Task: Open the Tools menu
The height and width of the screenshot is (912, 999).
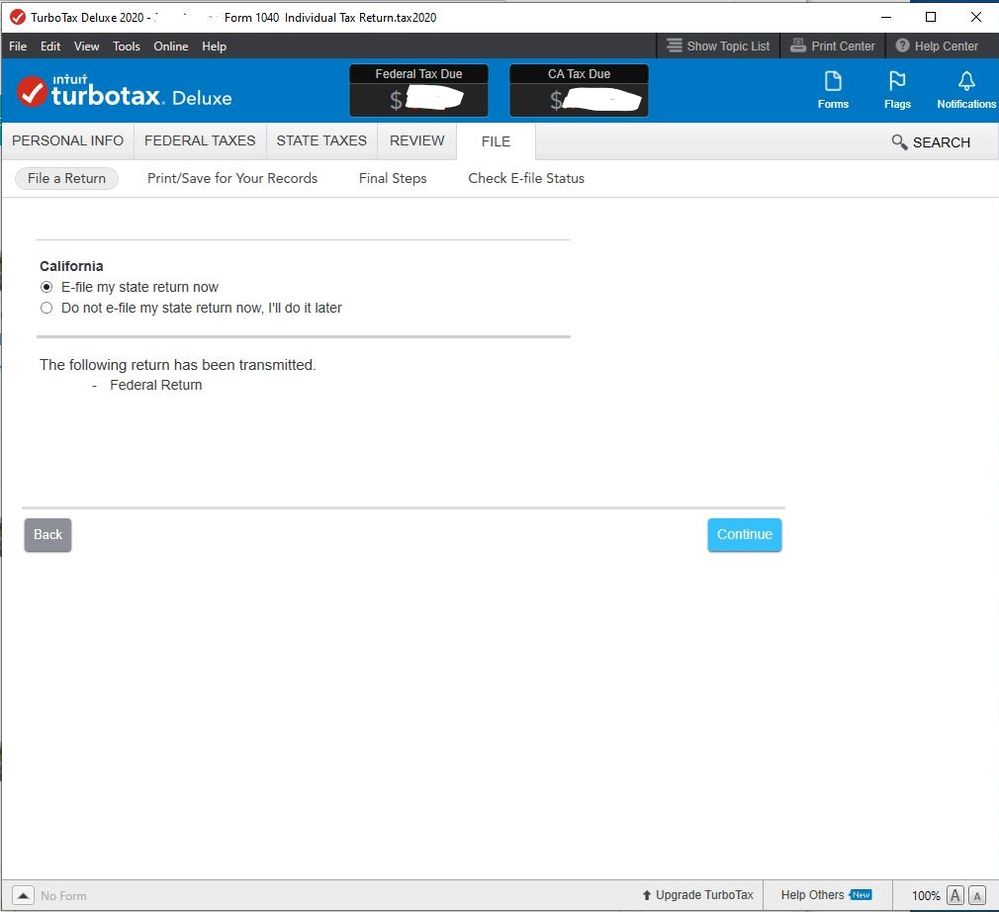Action: 126,47
